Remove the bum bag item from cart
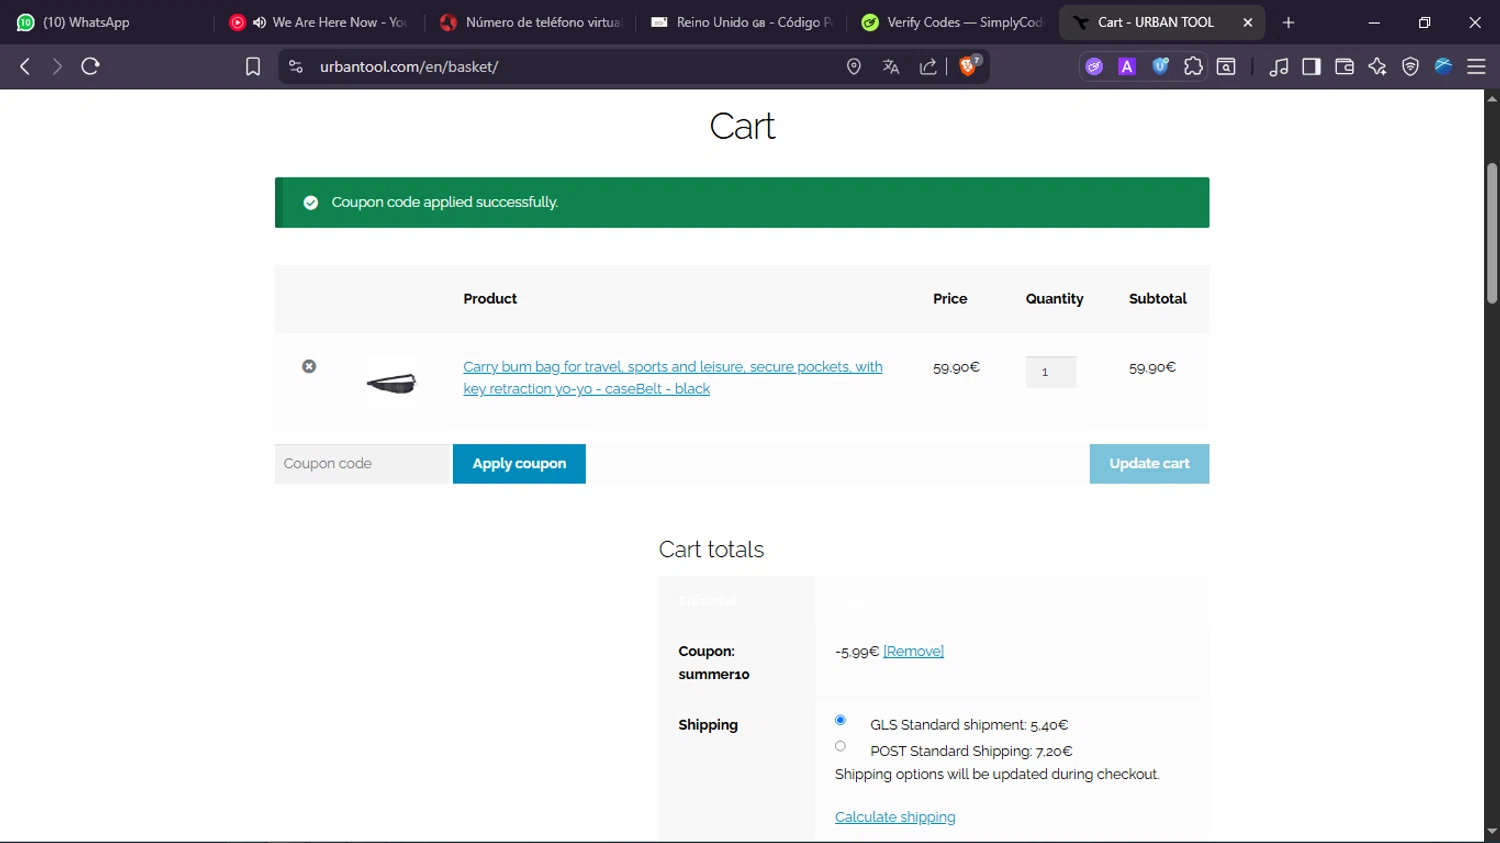Viewport: 1500px width, 843px height. (x=309, y=367)
